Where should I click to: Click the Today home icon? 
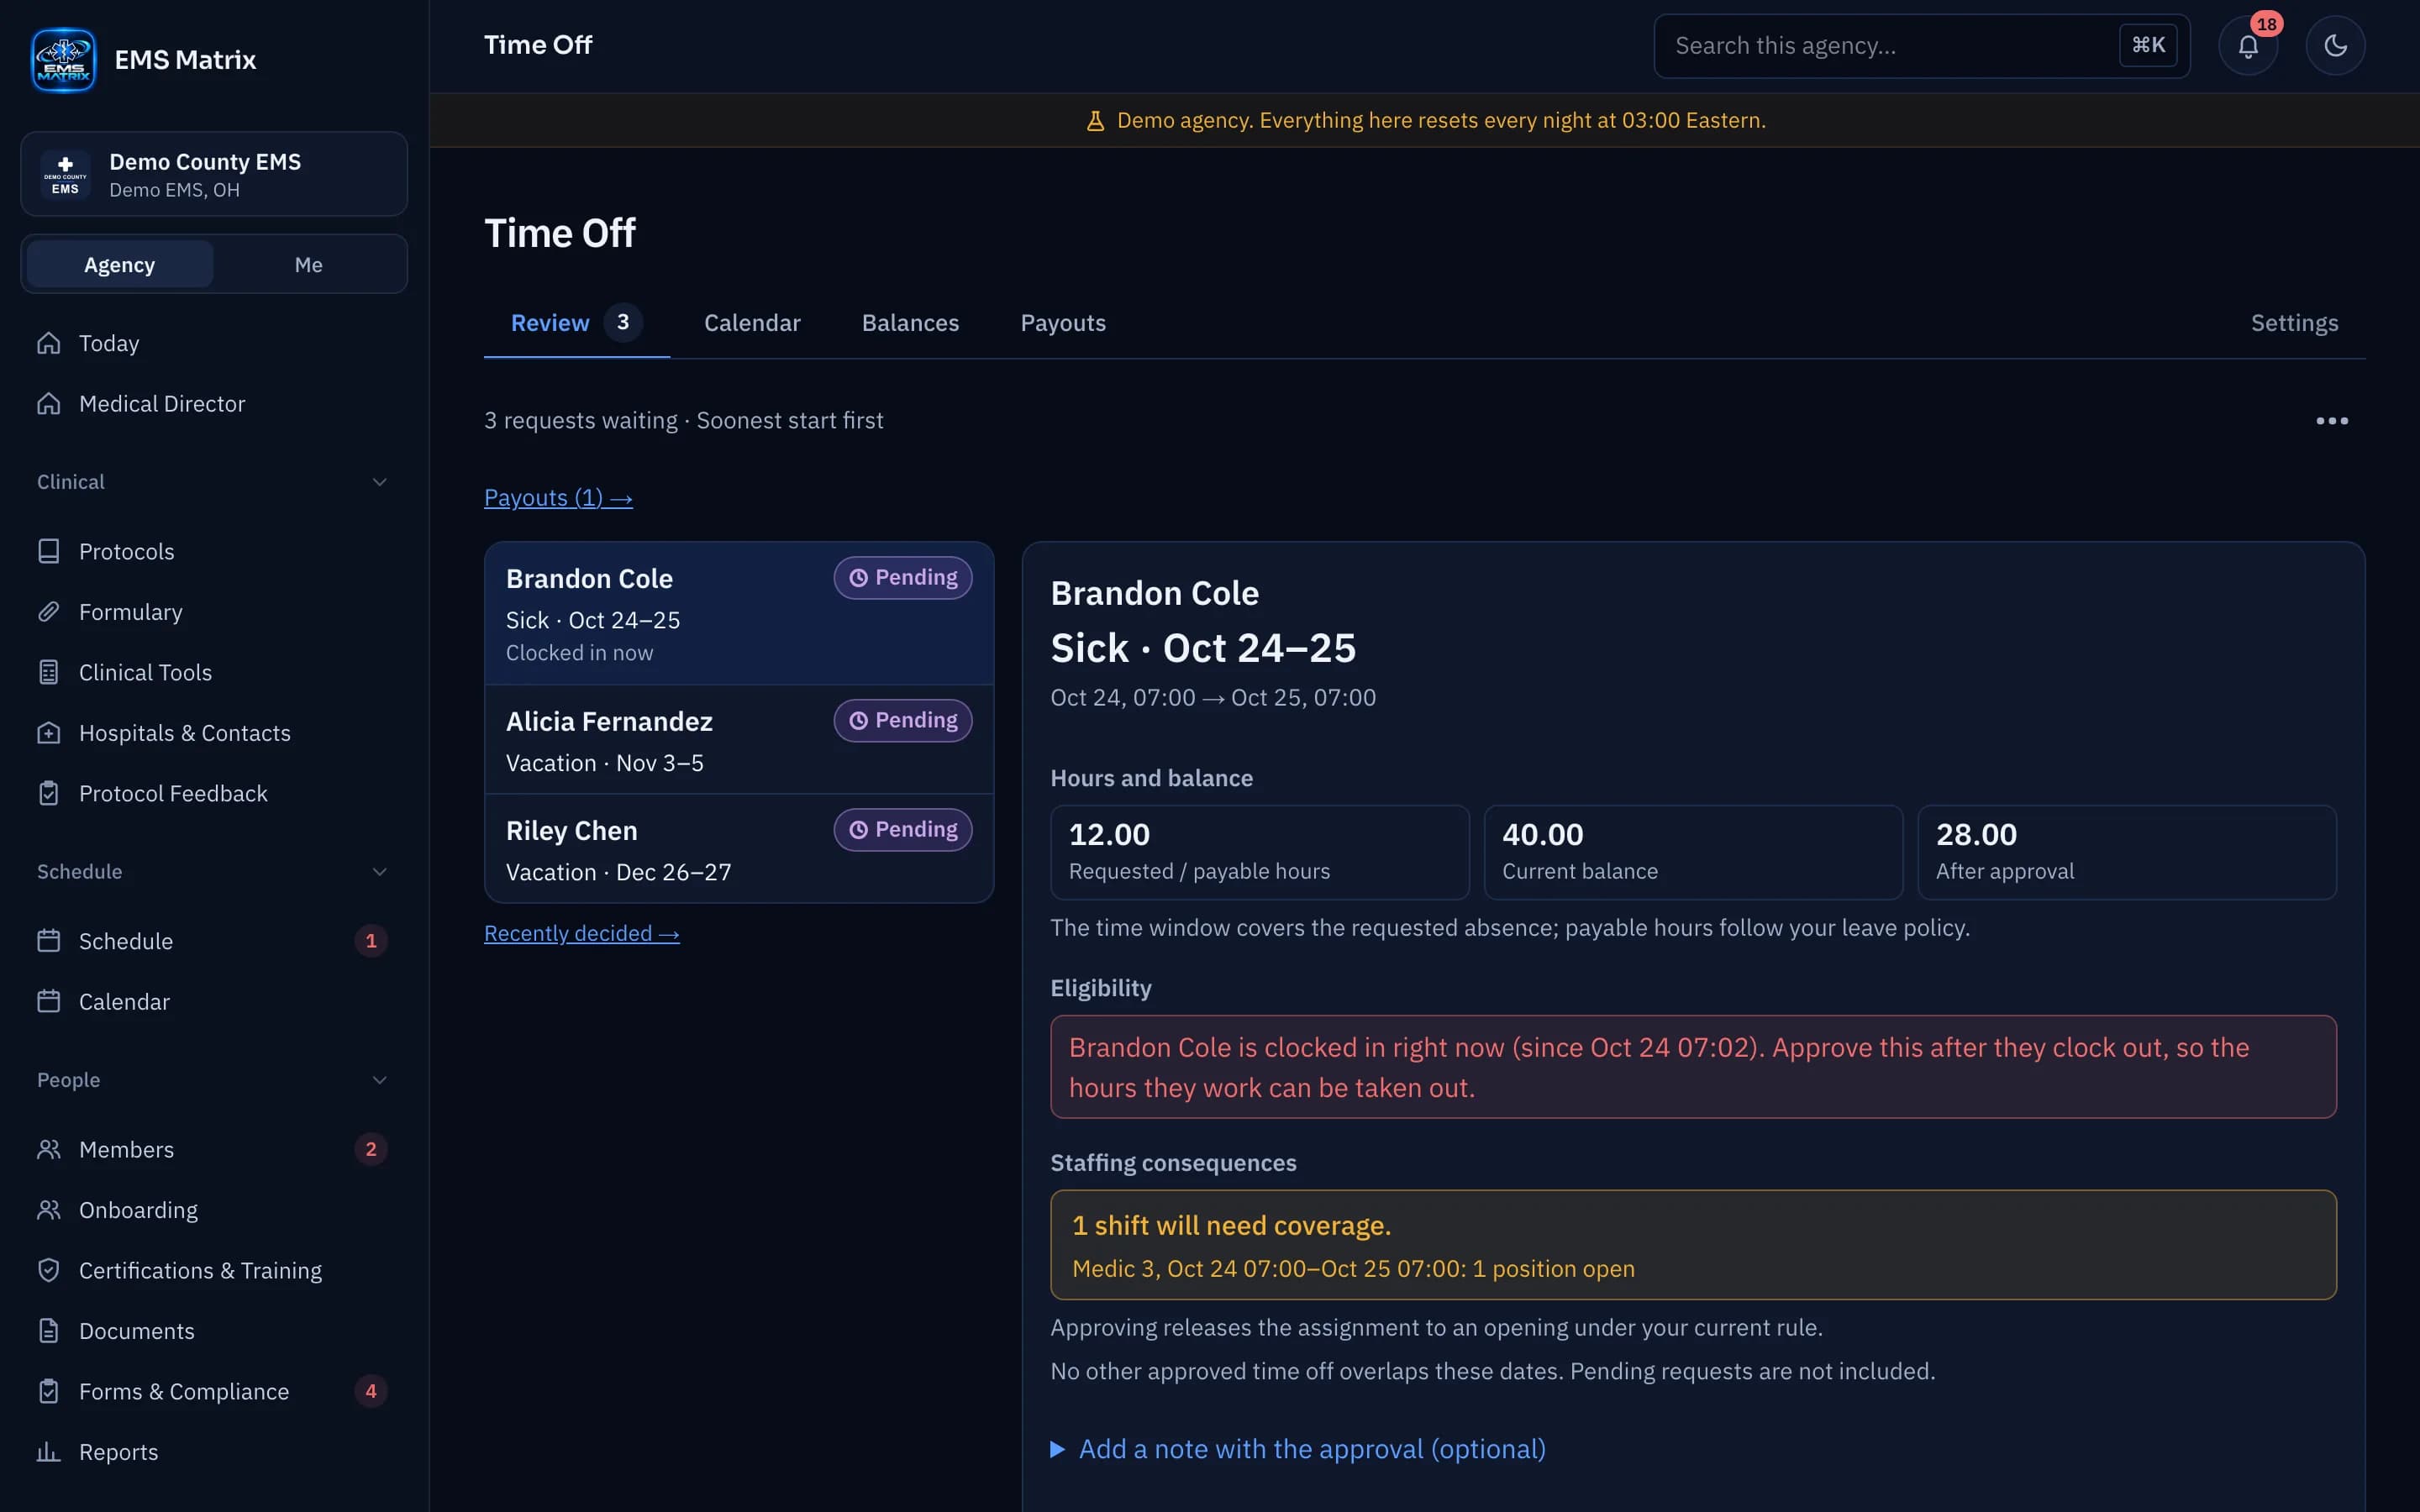[x=49, y=343]
